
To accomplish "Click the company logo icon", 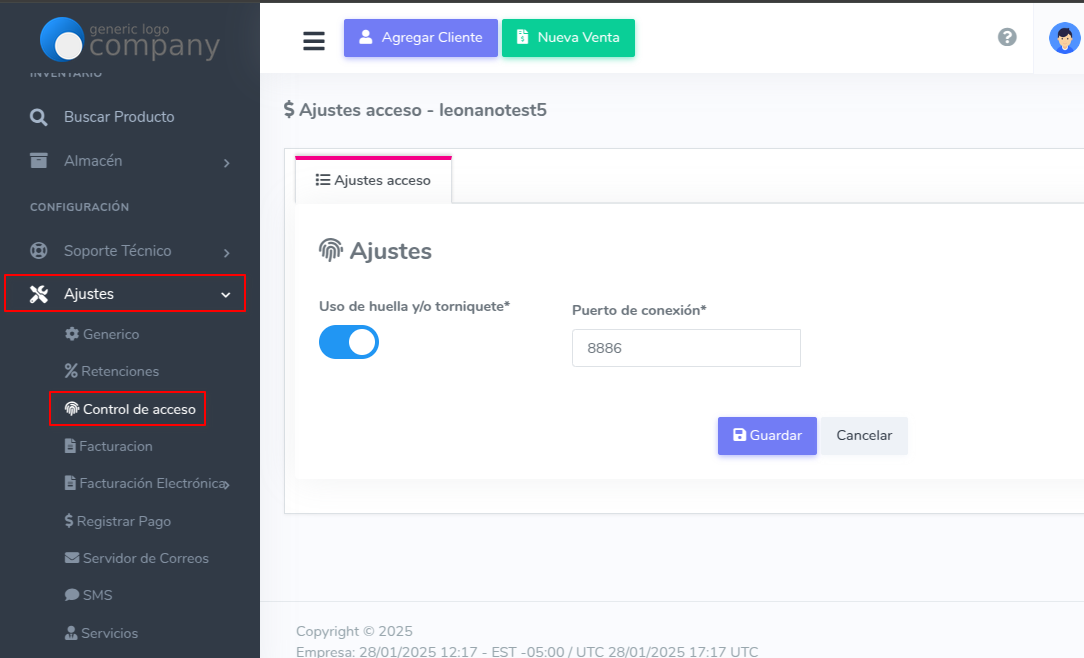I will [62, 40].
